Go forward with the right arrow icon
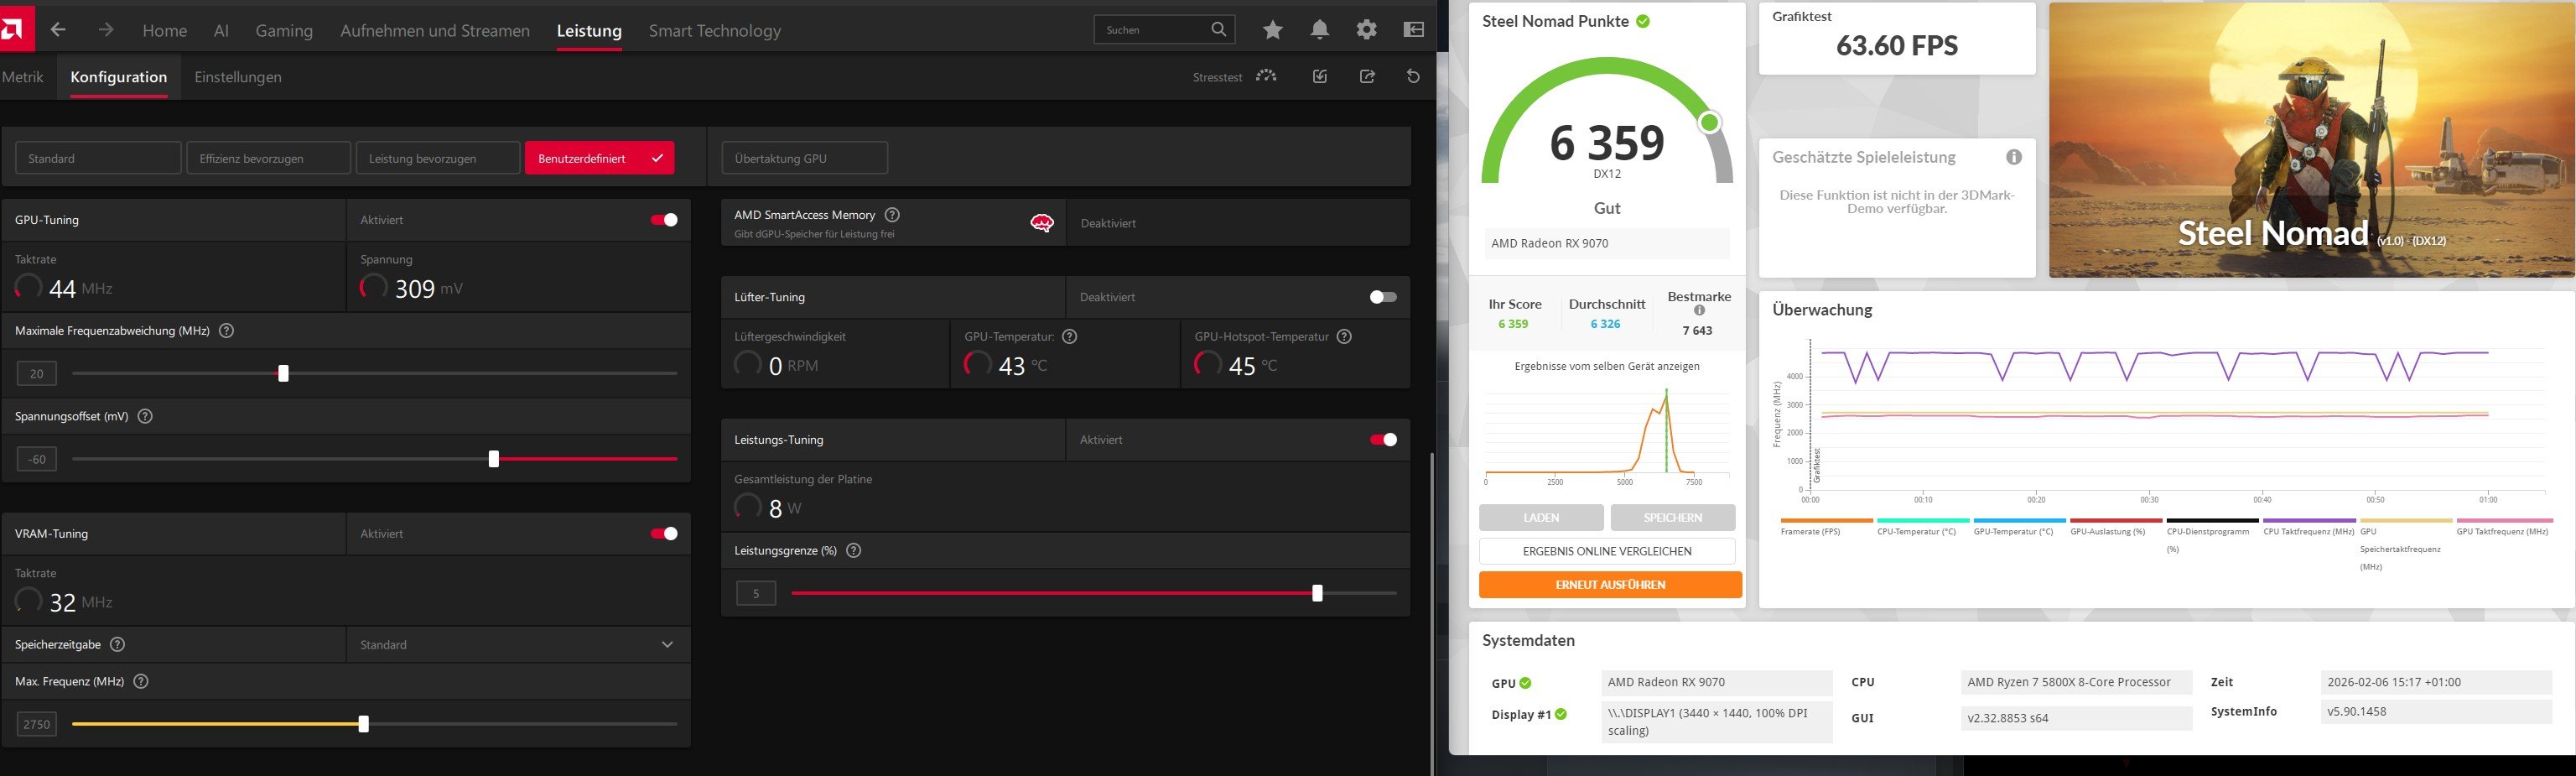The height and width of the screenshot is (776, 2576). click(105, 30)
